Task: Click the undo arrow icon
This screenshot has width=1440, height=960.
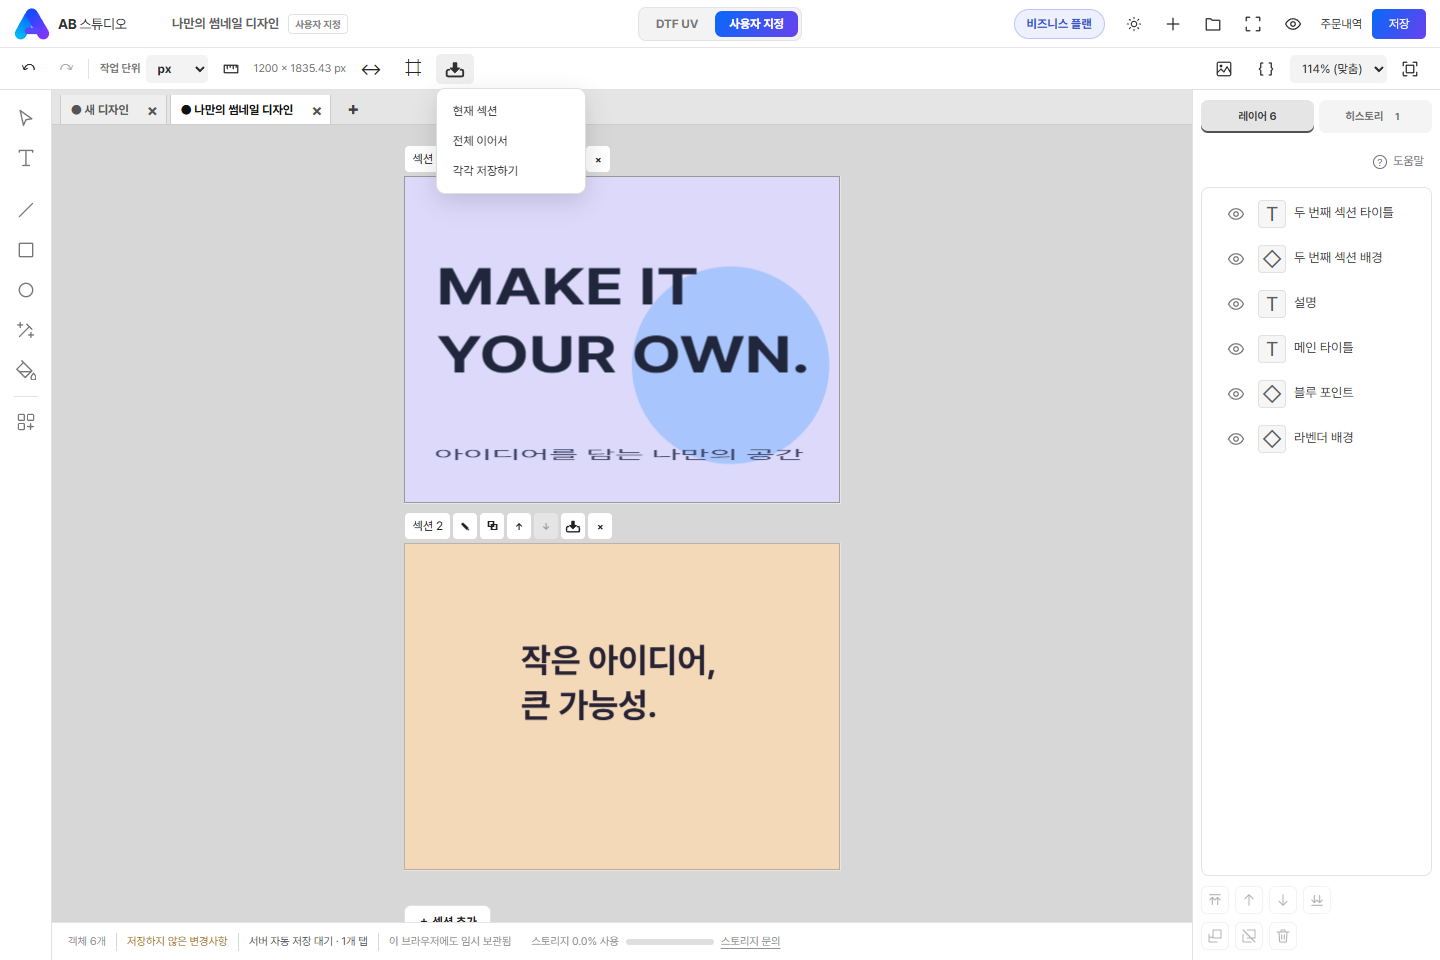Action: (x=29, y=68)
